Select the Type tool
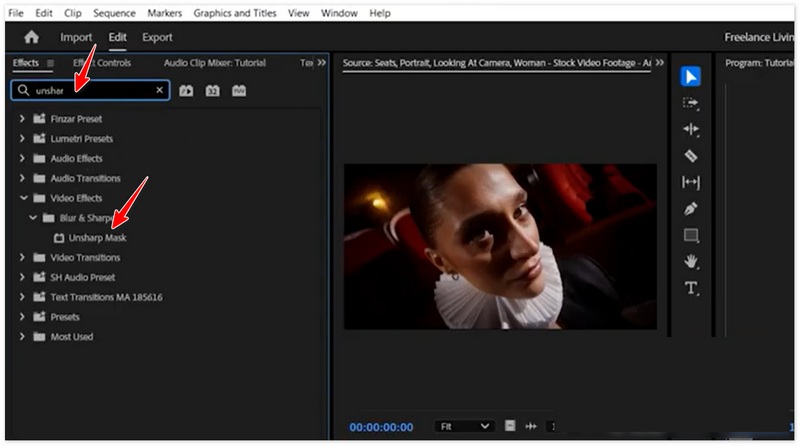This screenshot has height=446, width=800. click(x=690, y=288)
